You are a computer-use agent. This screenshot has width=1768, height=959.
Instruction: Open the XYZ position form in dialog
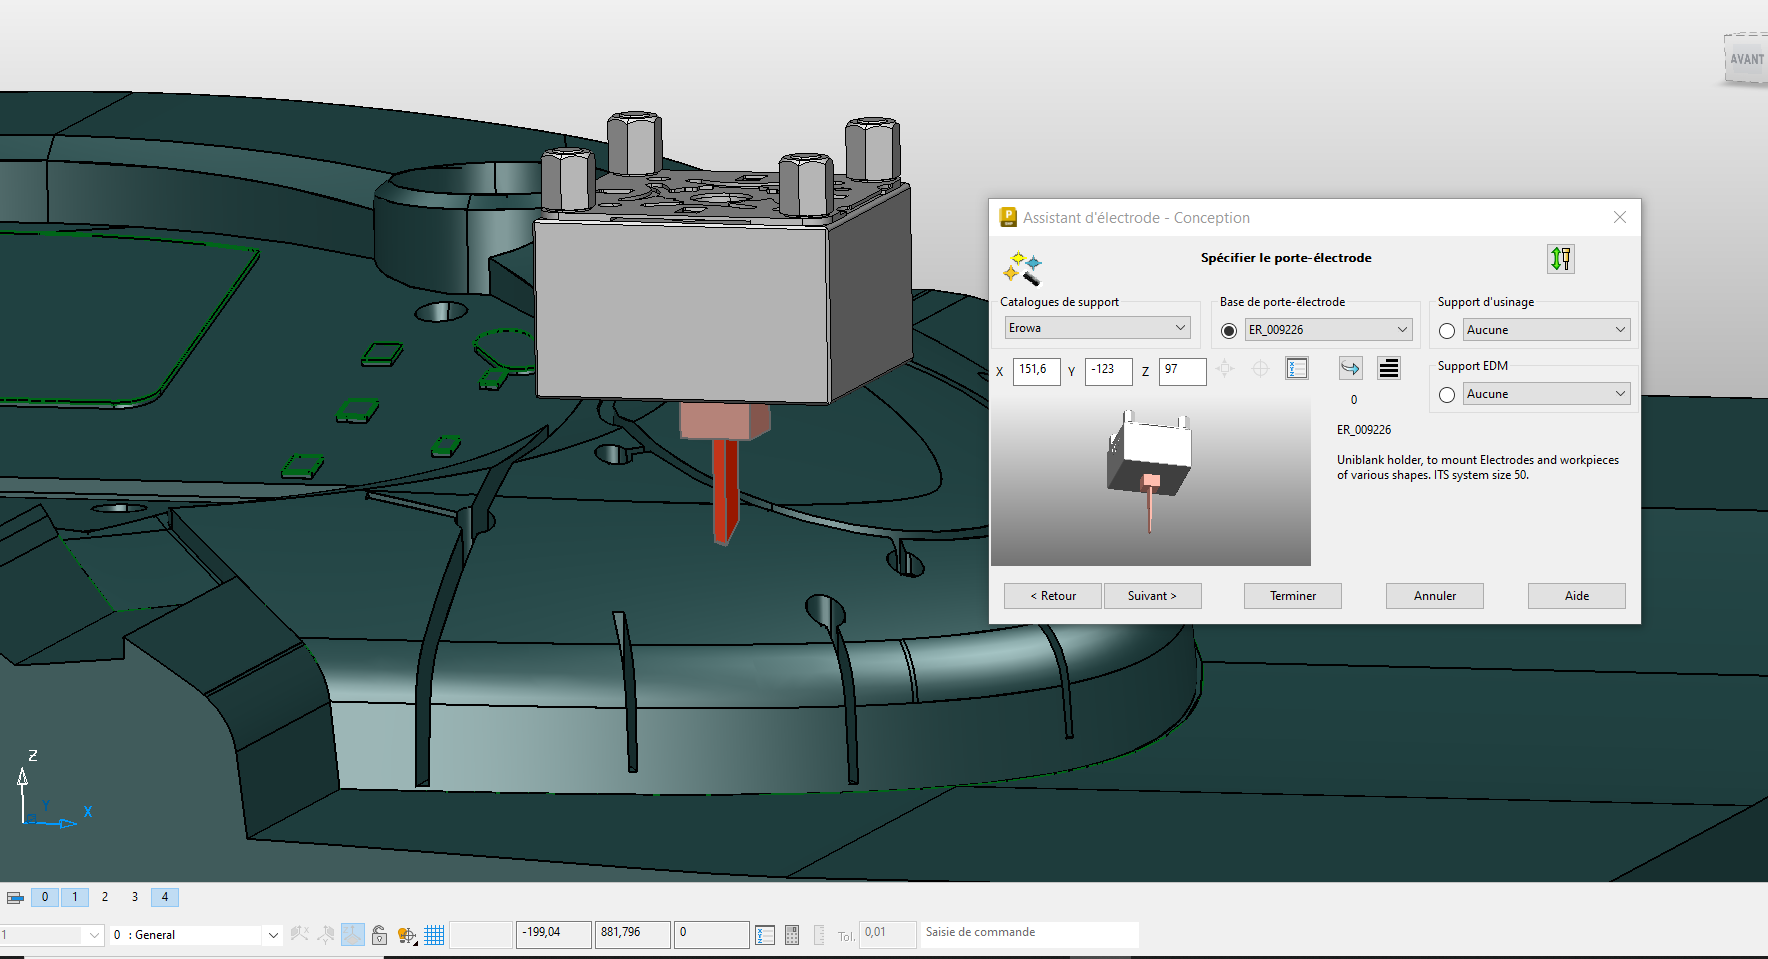pyautogui.click(x=1296, y=369)
